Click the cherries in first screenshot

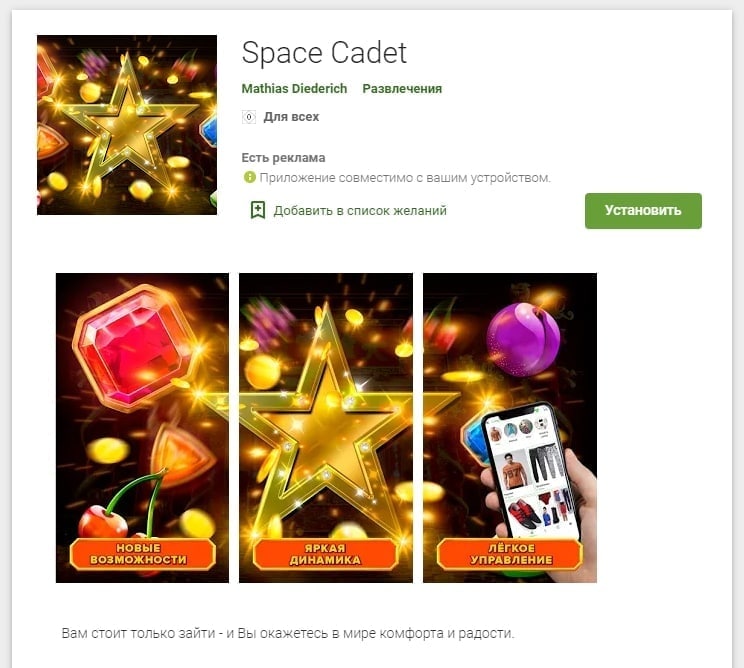123,505
